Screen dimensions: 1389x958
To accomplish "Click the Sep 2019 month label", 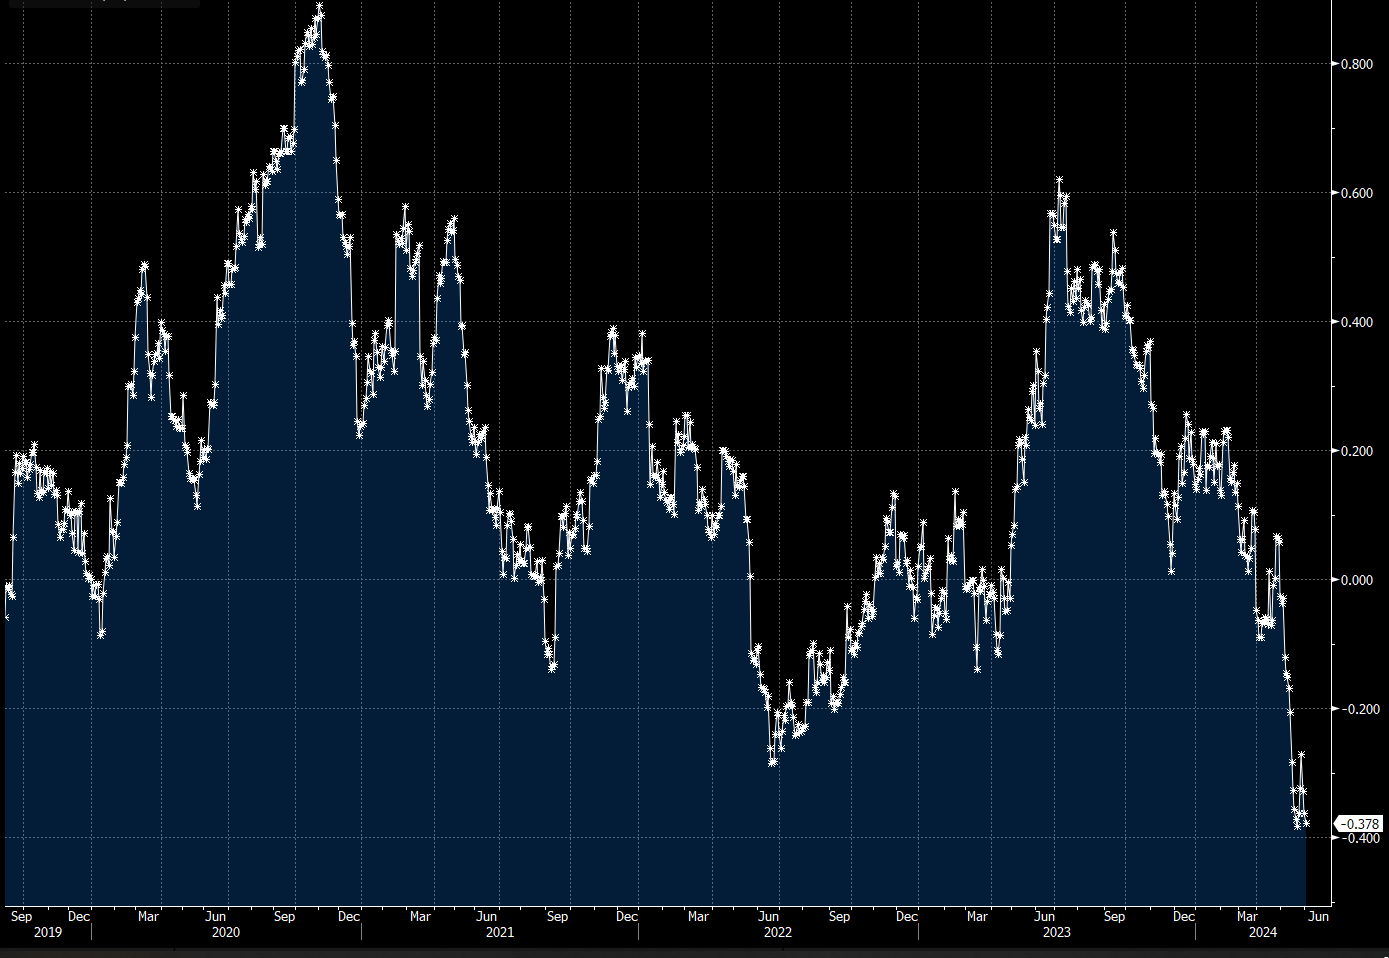I will (22, 916).
